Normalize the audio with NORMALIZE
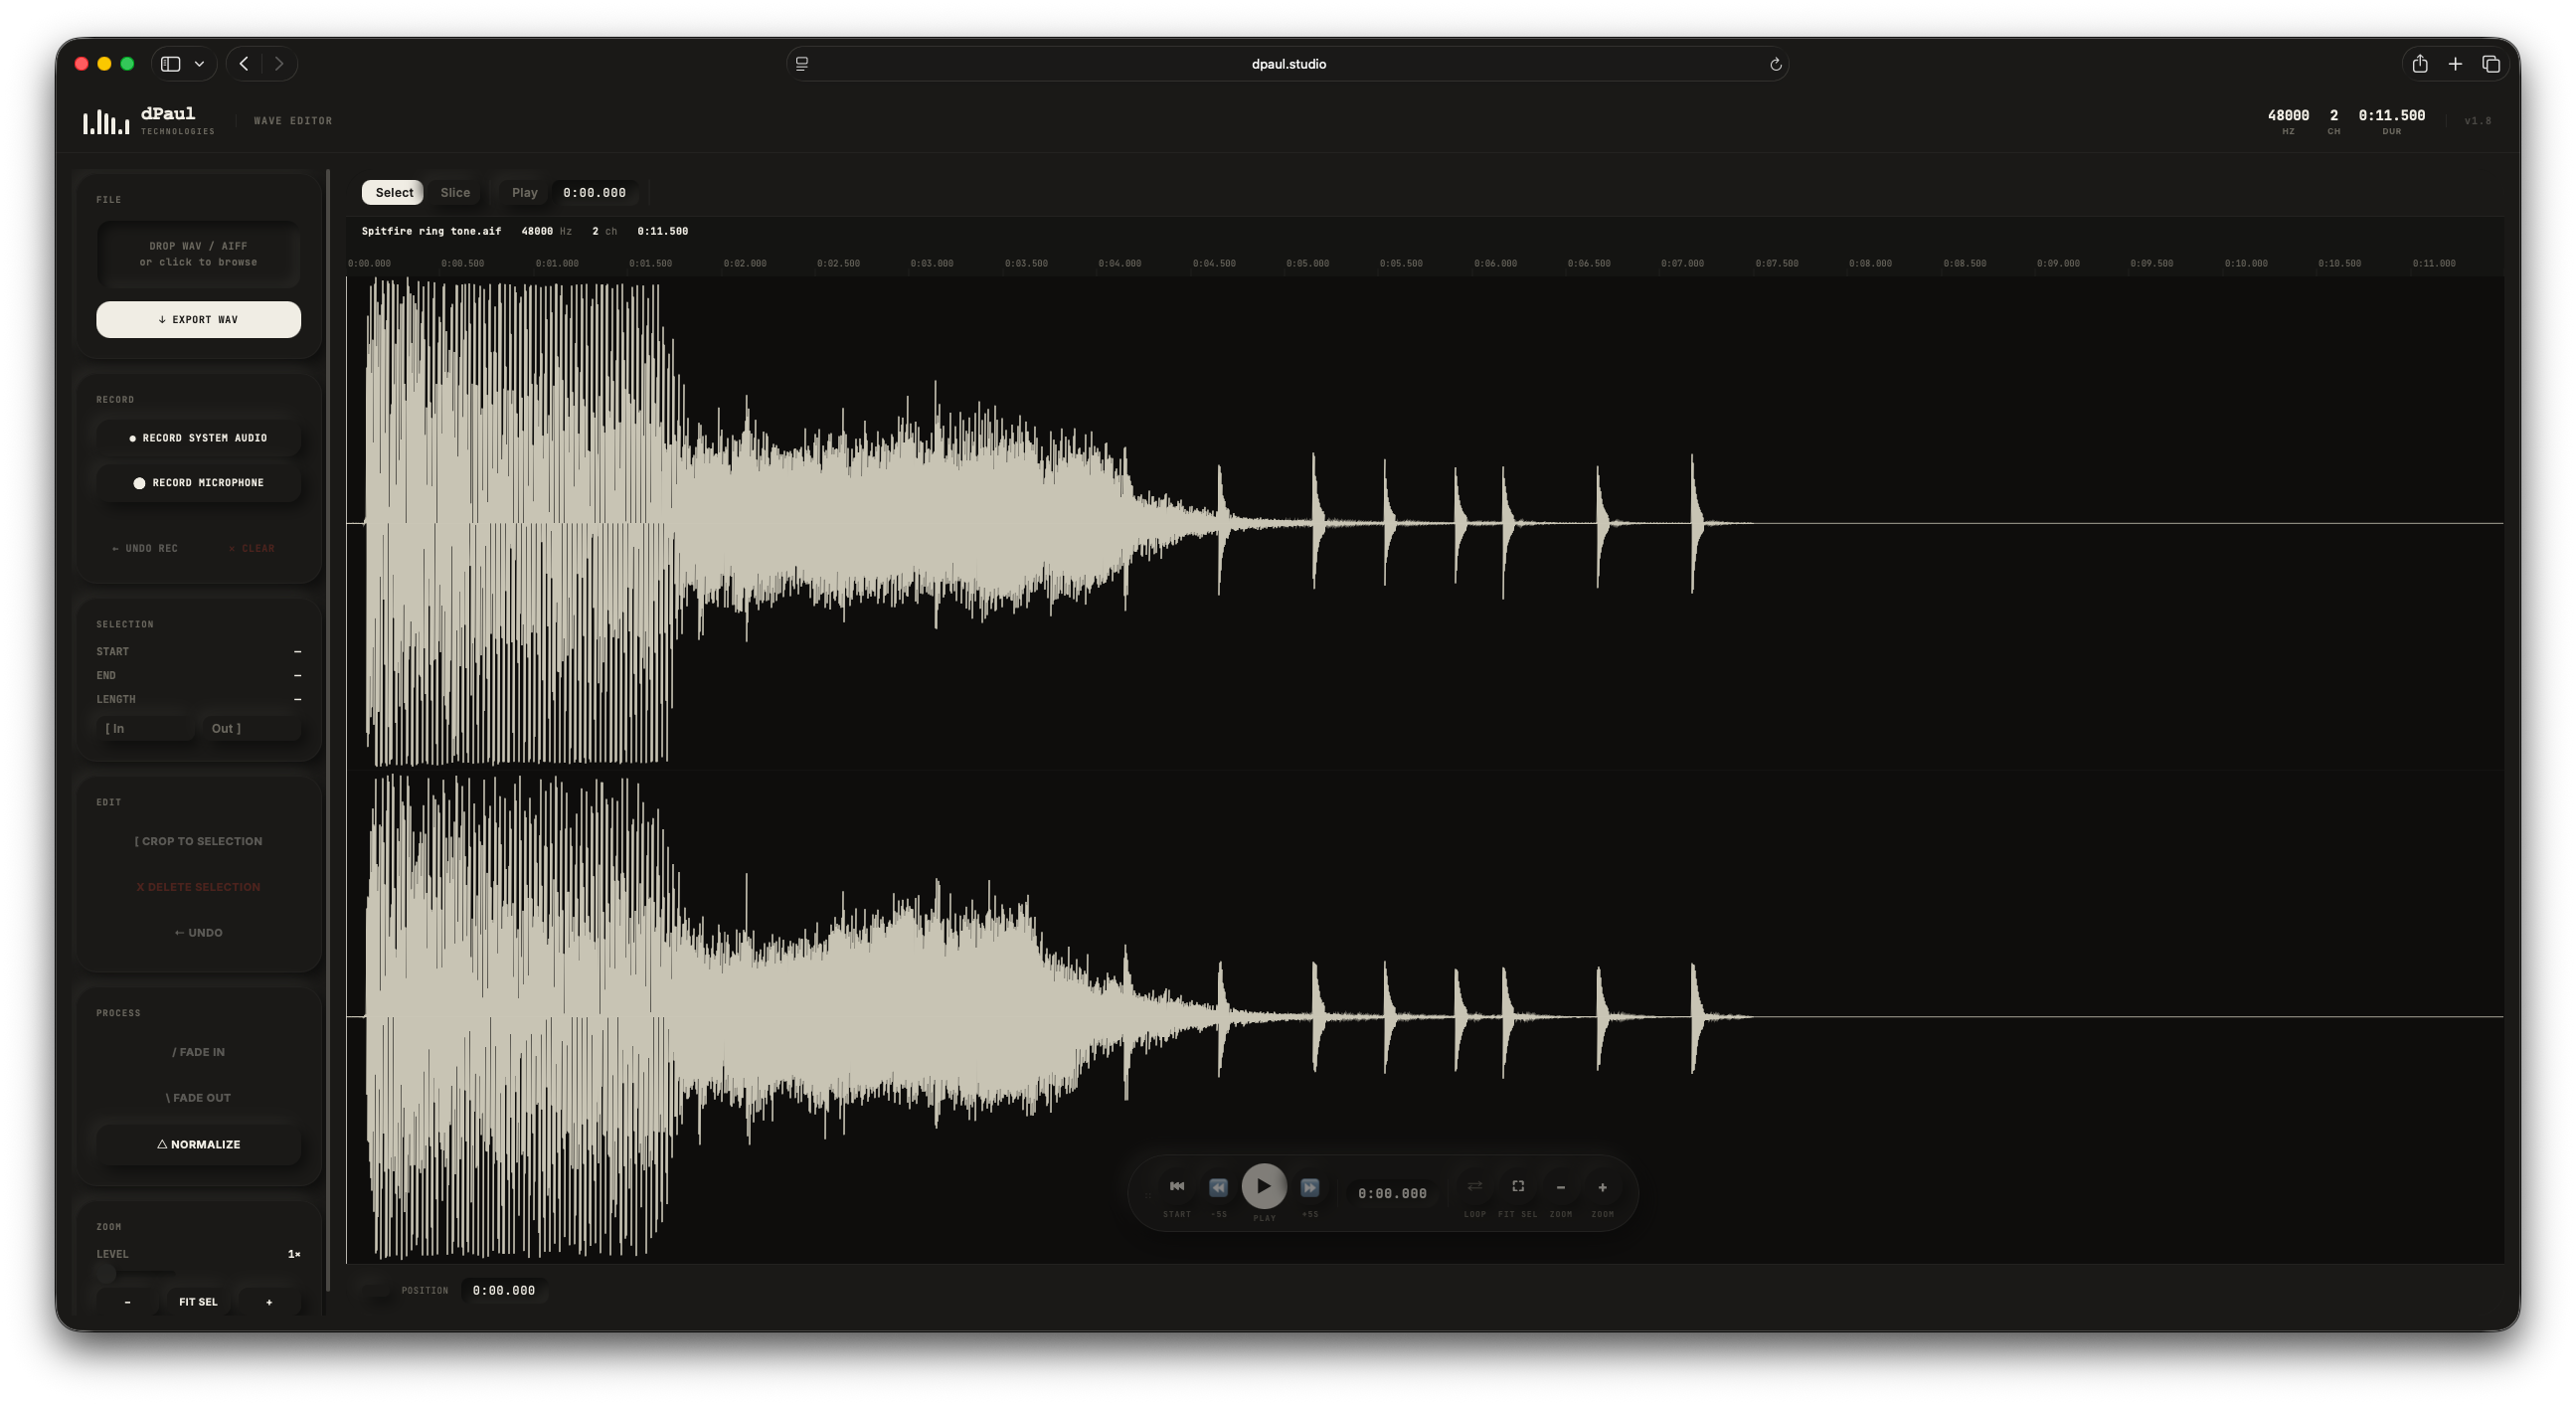 point(198,1144)
